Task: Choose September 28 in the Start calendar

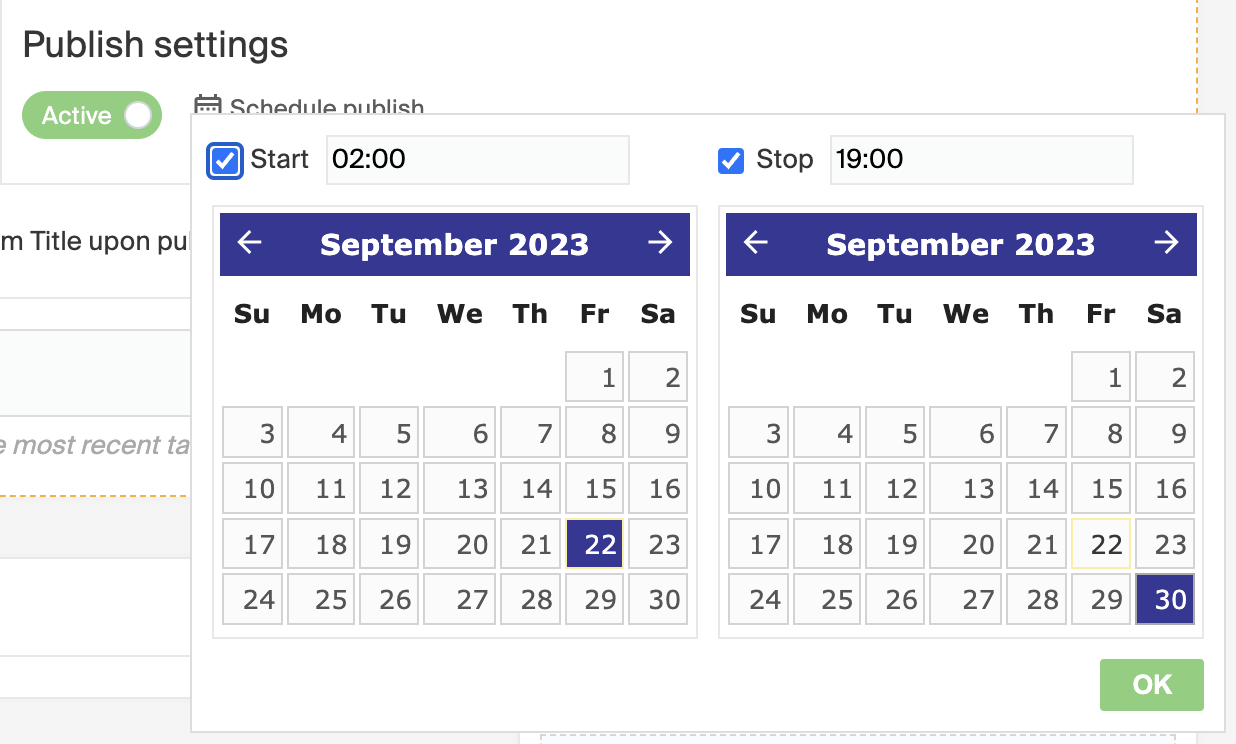Action: pyautogui.click(x=531, y=599)
